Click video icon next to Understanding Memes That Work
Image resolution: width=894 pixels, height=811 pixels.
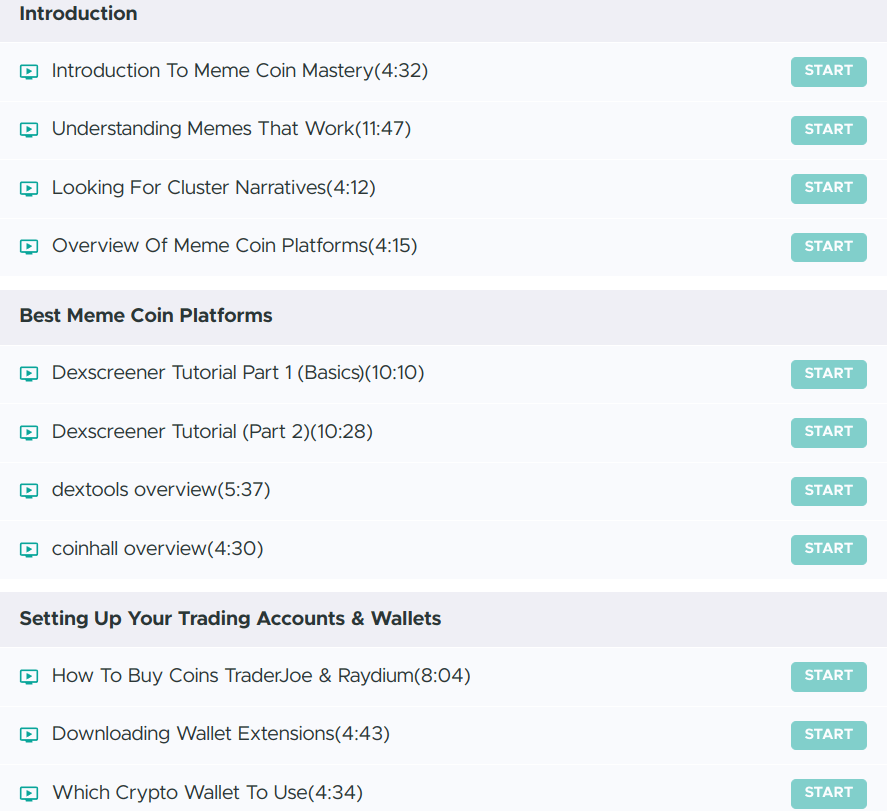29,130
